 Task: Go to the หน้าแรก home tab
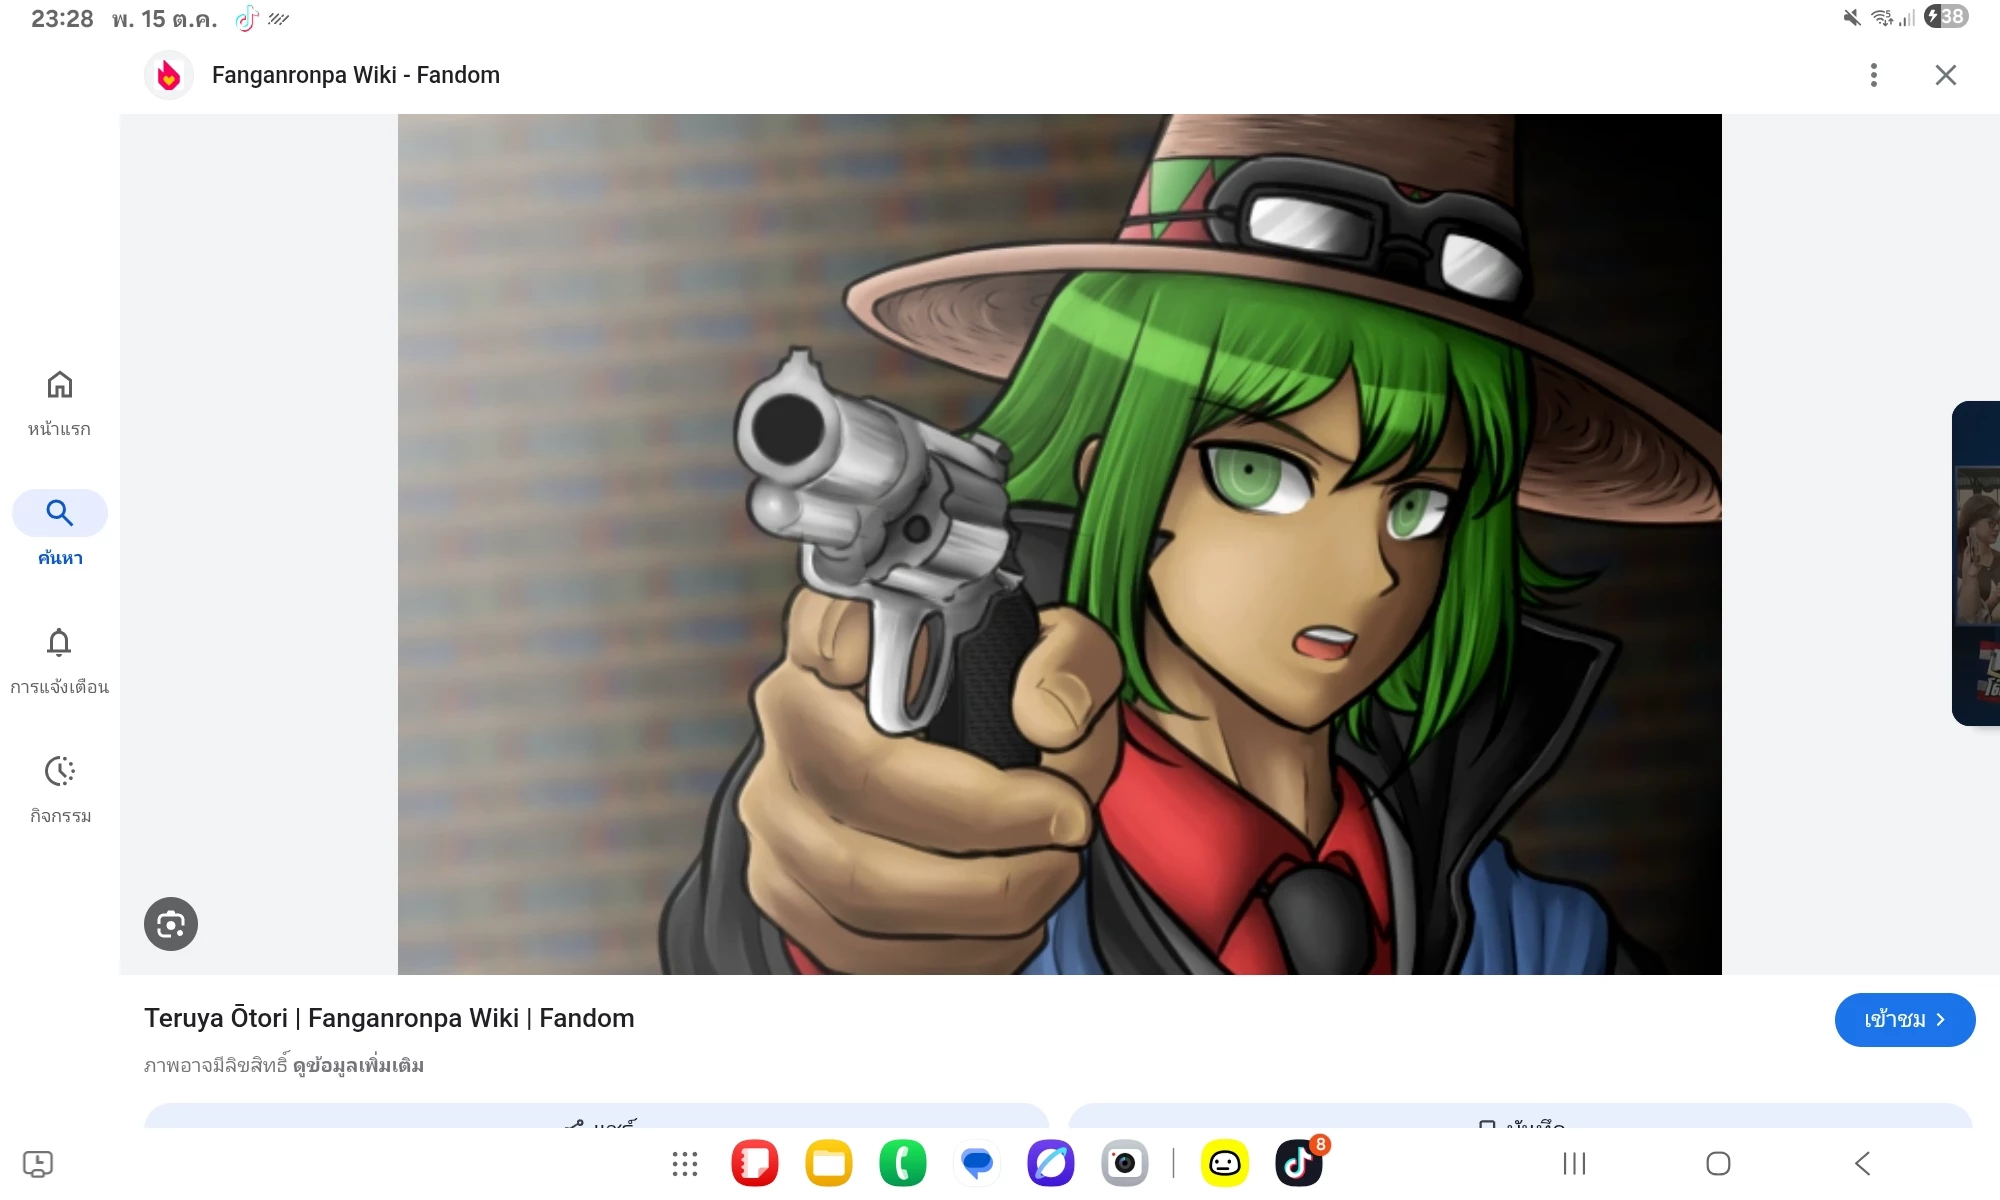point(60,404)
